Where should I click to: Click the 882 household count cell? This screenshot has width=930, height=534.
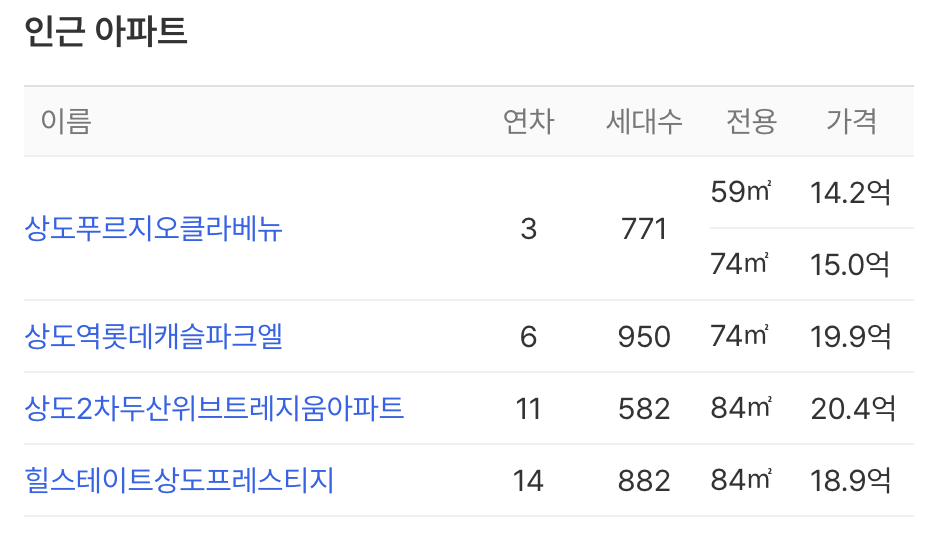(644, 481)
